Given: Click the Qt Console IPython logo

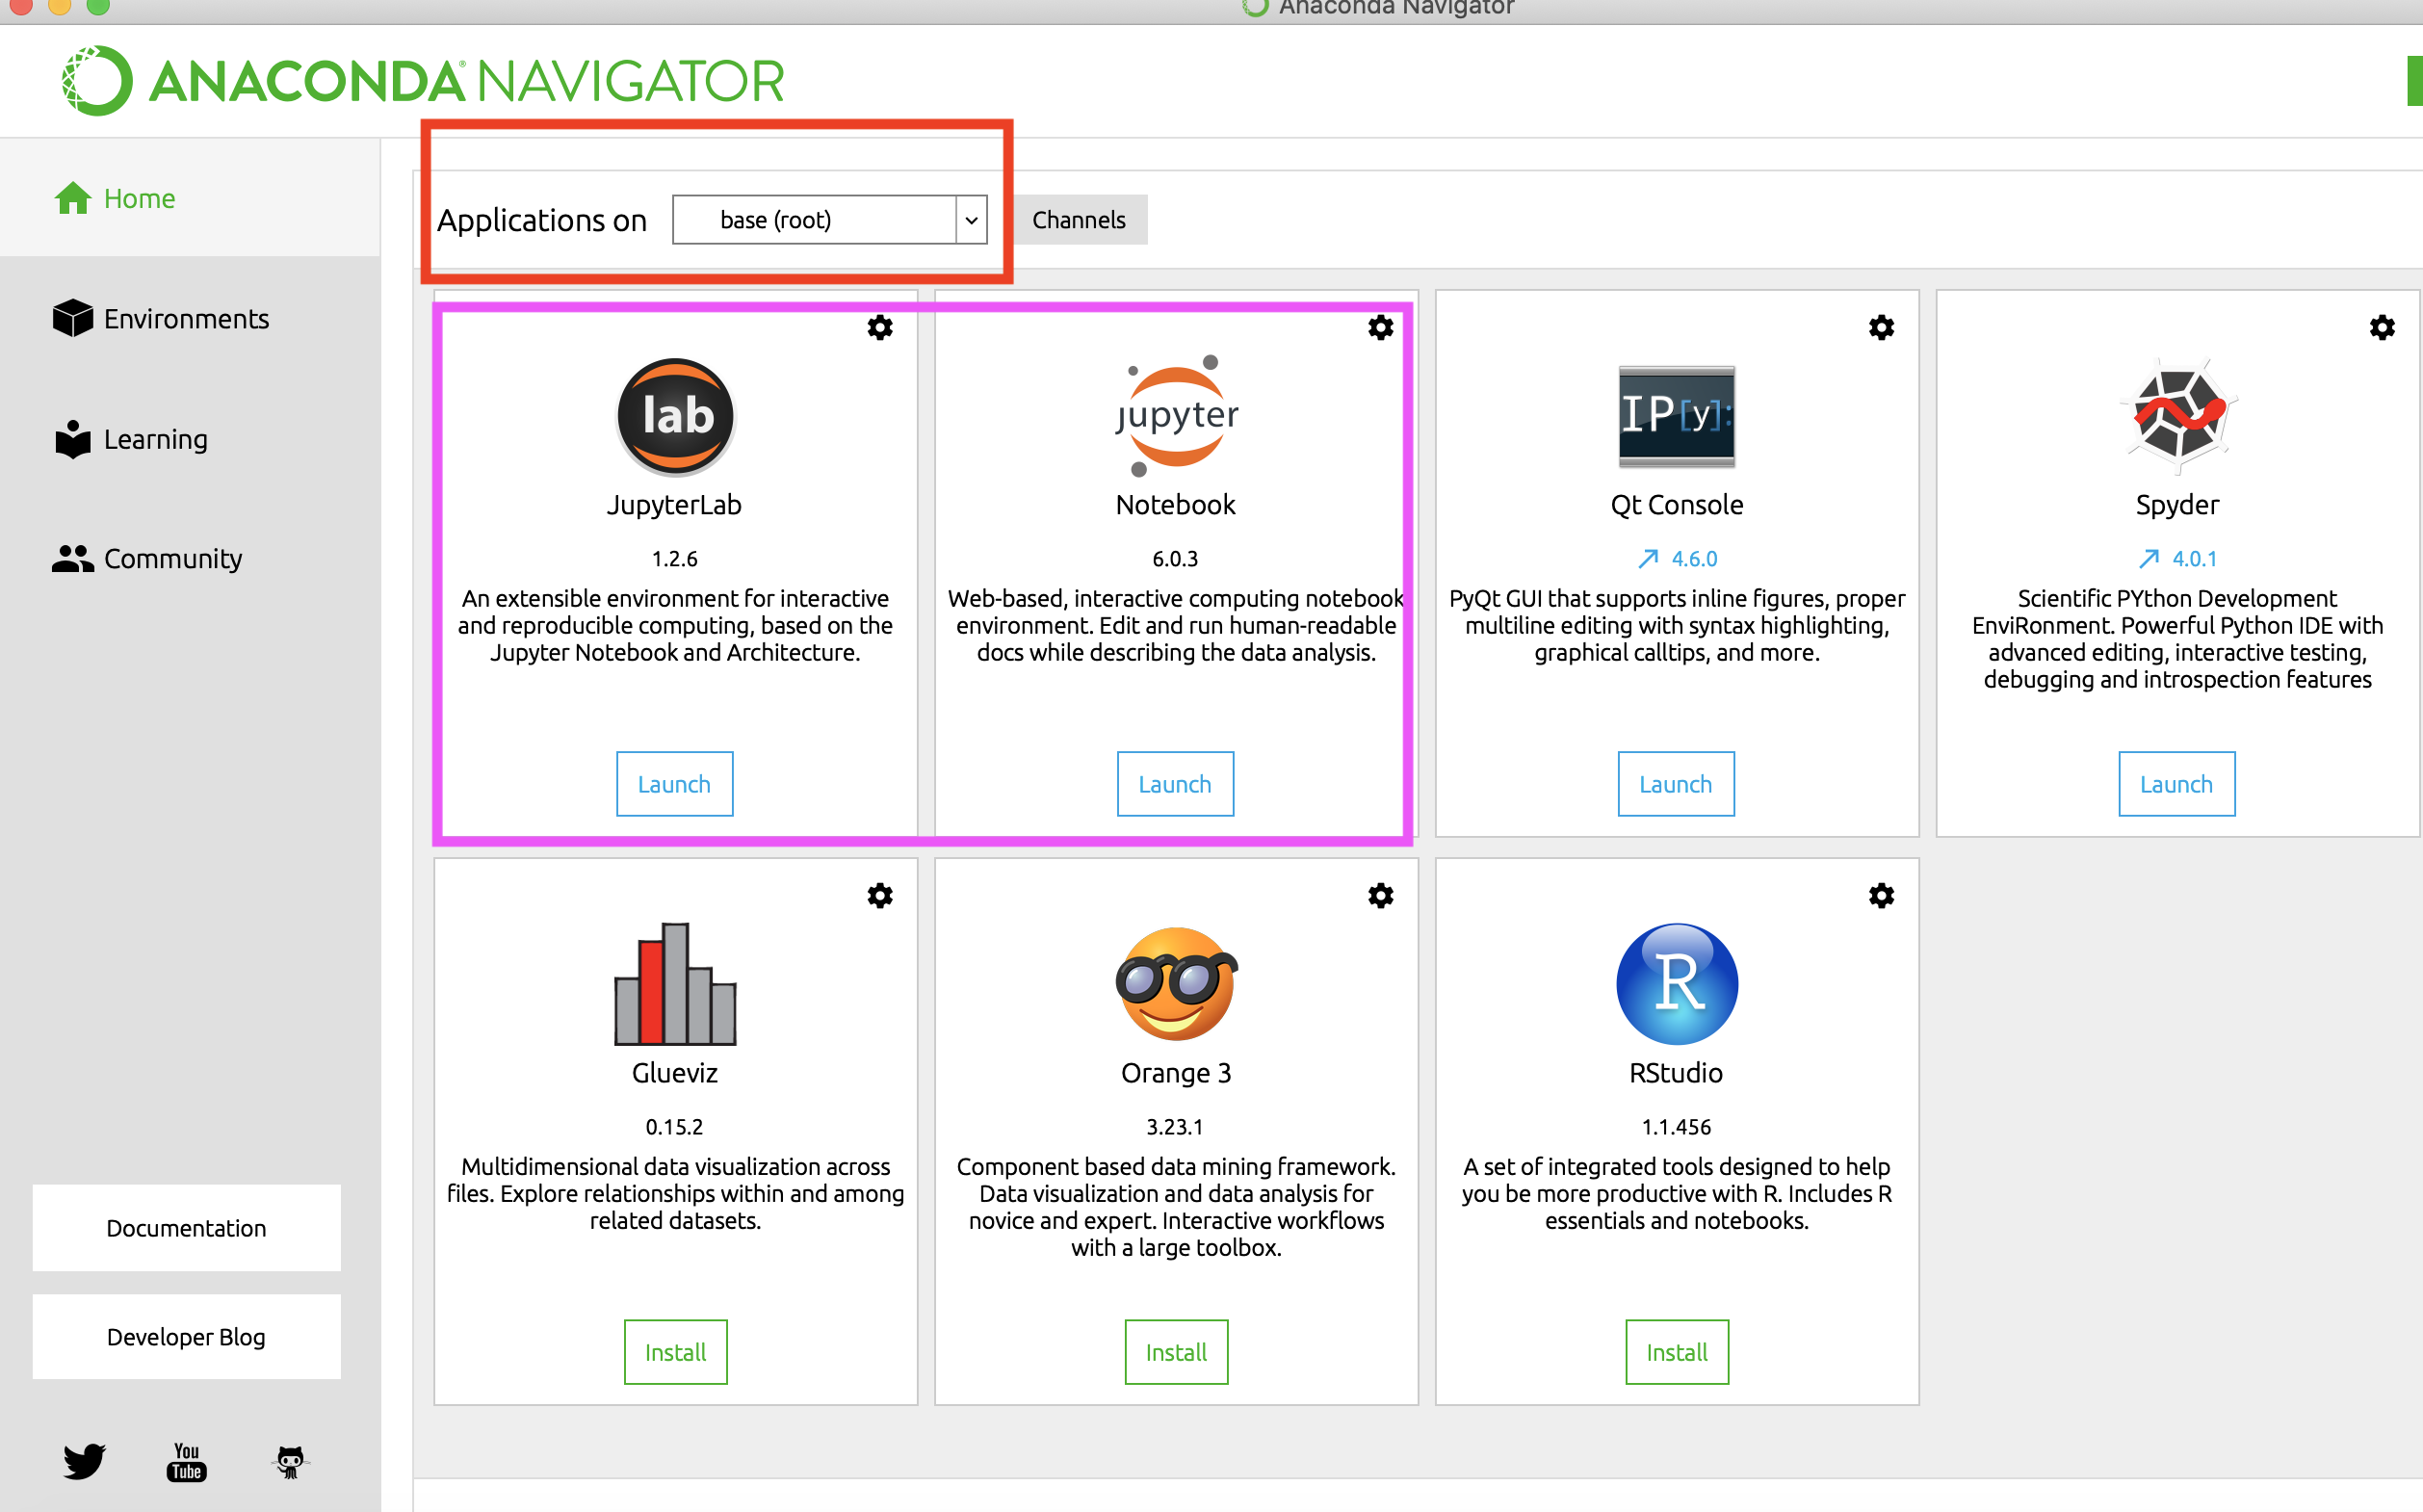Looking at the screenshot, I should (1676, 416).
